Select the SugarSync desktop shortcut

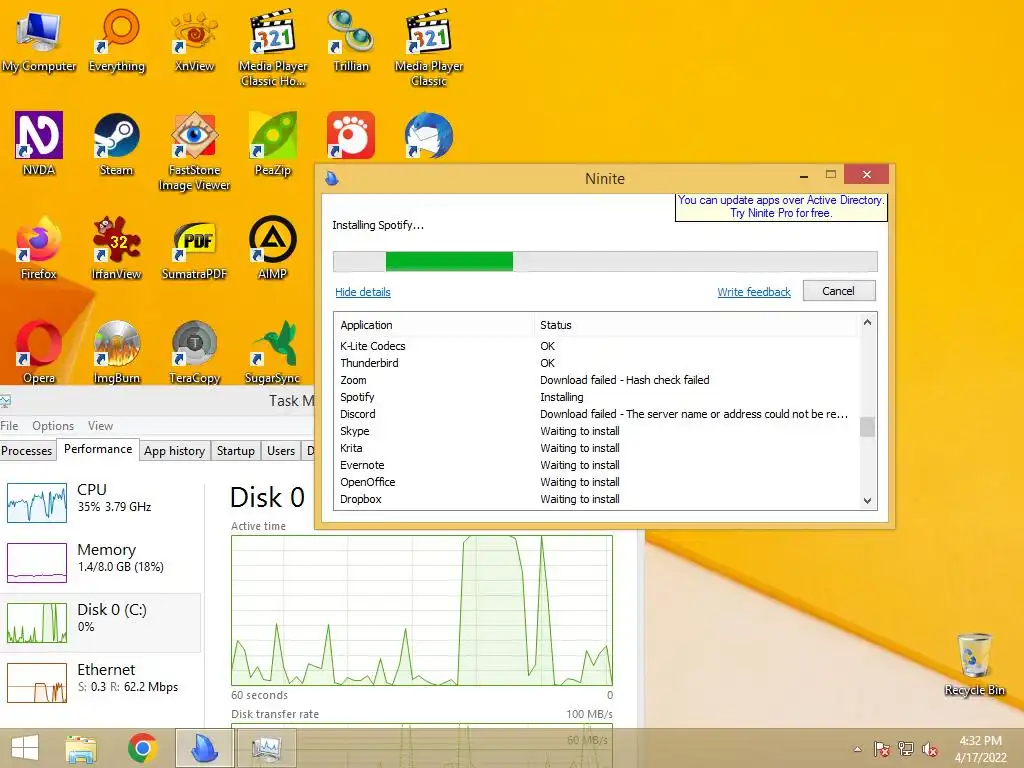[x=273, y=352]
